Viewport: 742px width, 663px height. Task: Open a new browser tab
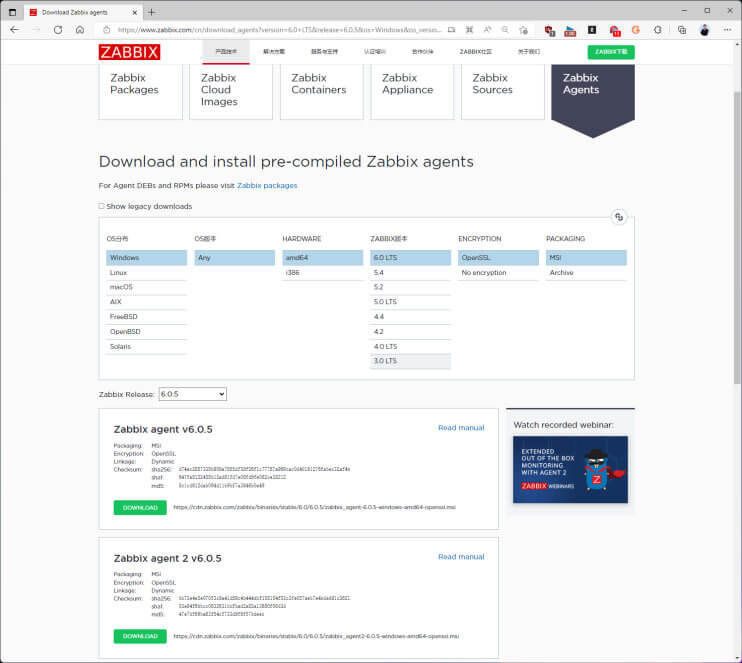click(x=151, y=12)
